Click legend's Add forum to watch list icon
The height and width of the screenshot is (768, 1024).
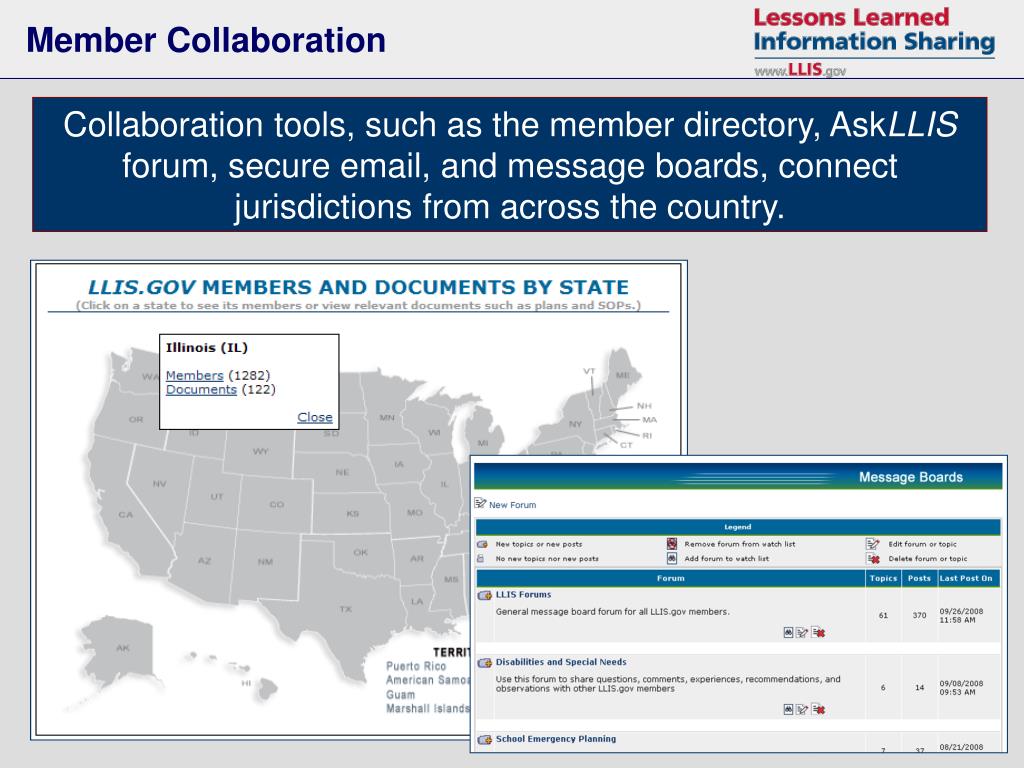pos(672,558)
